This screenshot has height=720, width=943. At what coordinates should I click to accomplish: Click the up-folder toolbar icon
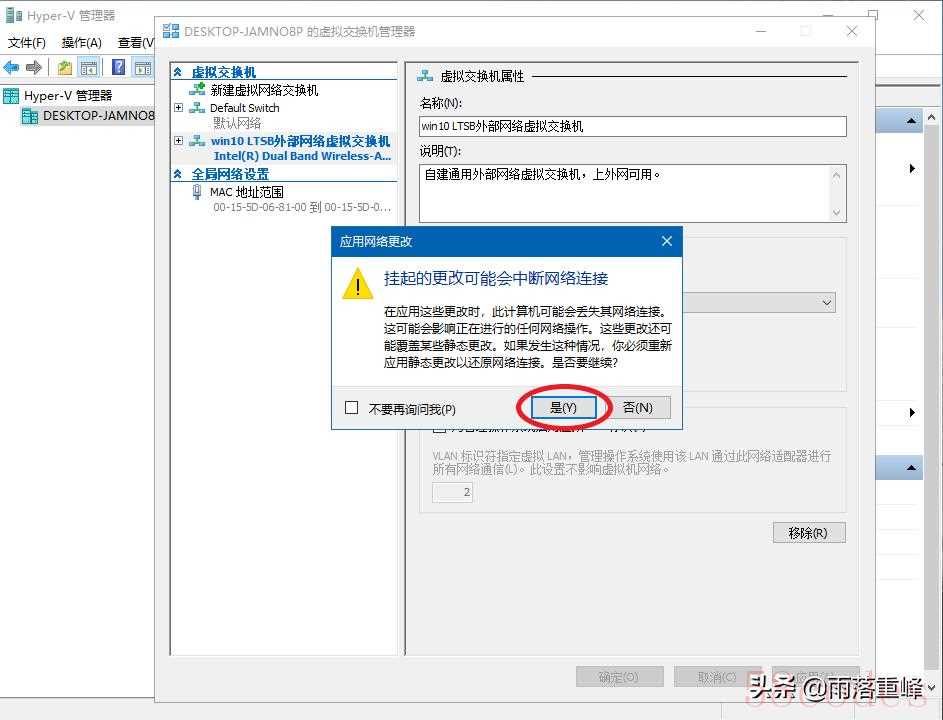[64, 67]
